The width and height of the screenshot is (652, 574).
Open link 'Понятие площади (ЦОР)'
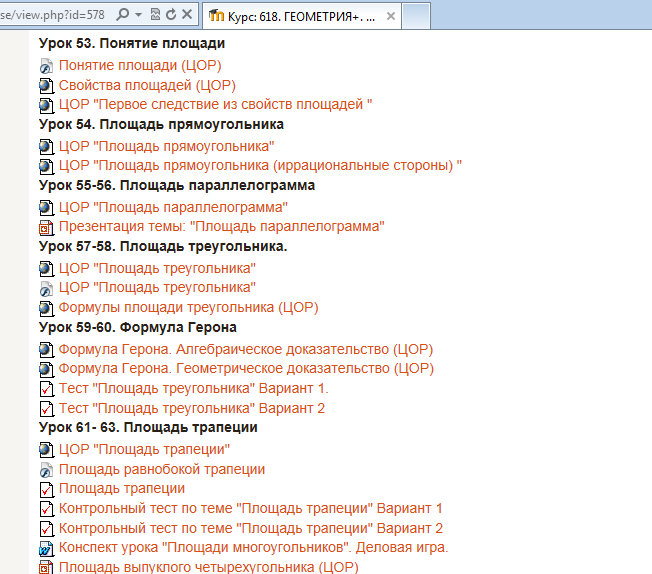point(140,65)
